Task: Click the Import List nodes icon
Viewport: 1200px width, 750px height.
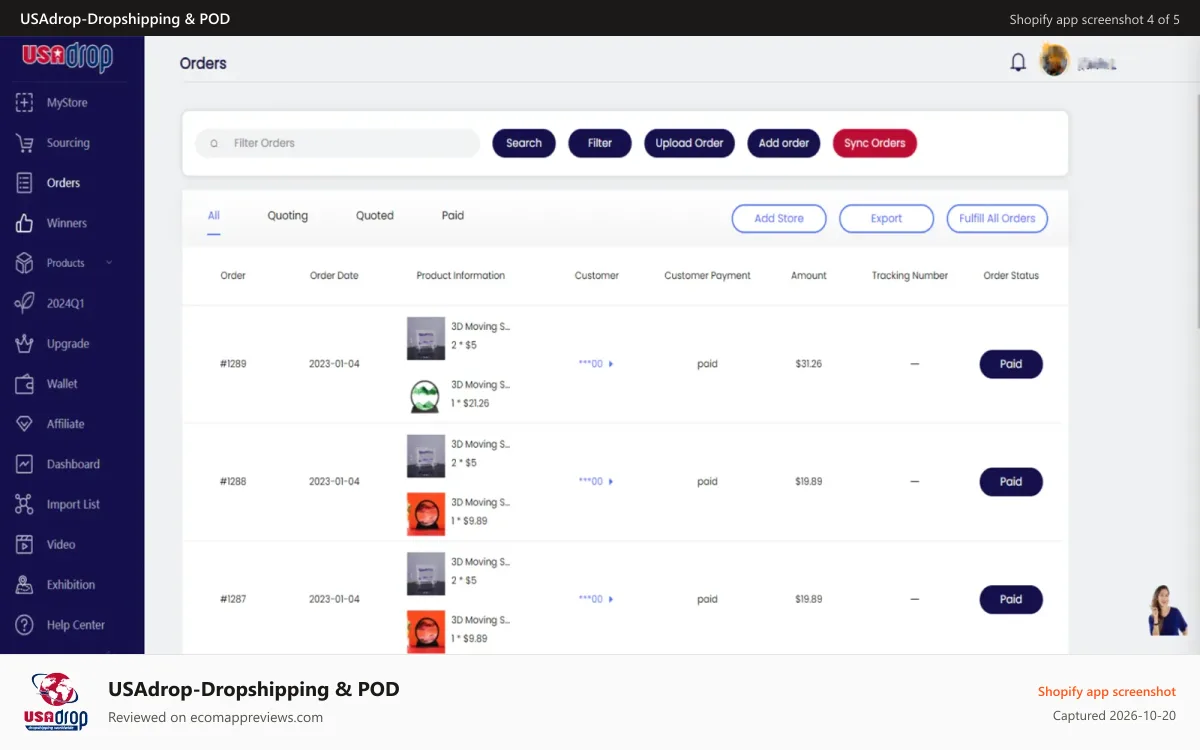Action: (24, 505)
